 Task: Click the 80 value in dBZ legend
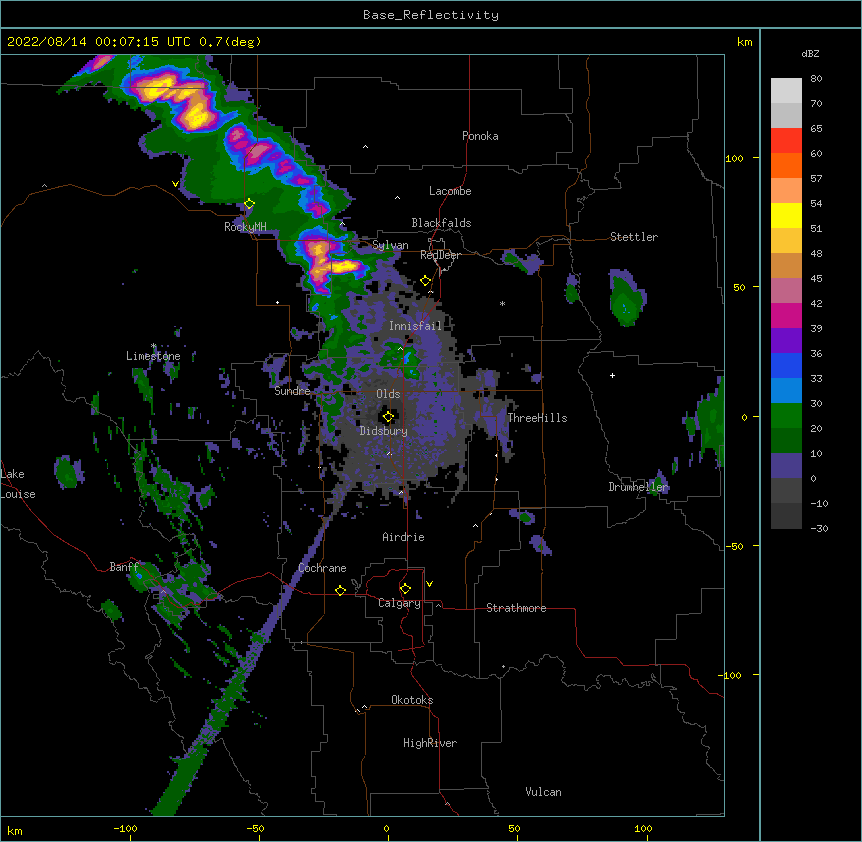coord(816,79)
